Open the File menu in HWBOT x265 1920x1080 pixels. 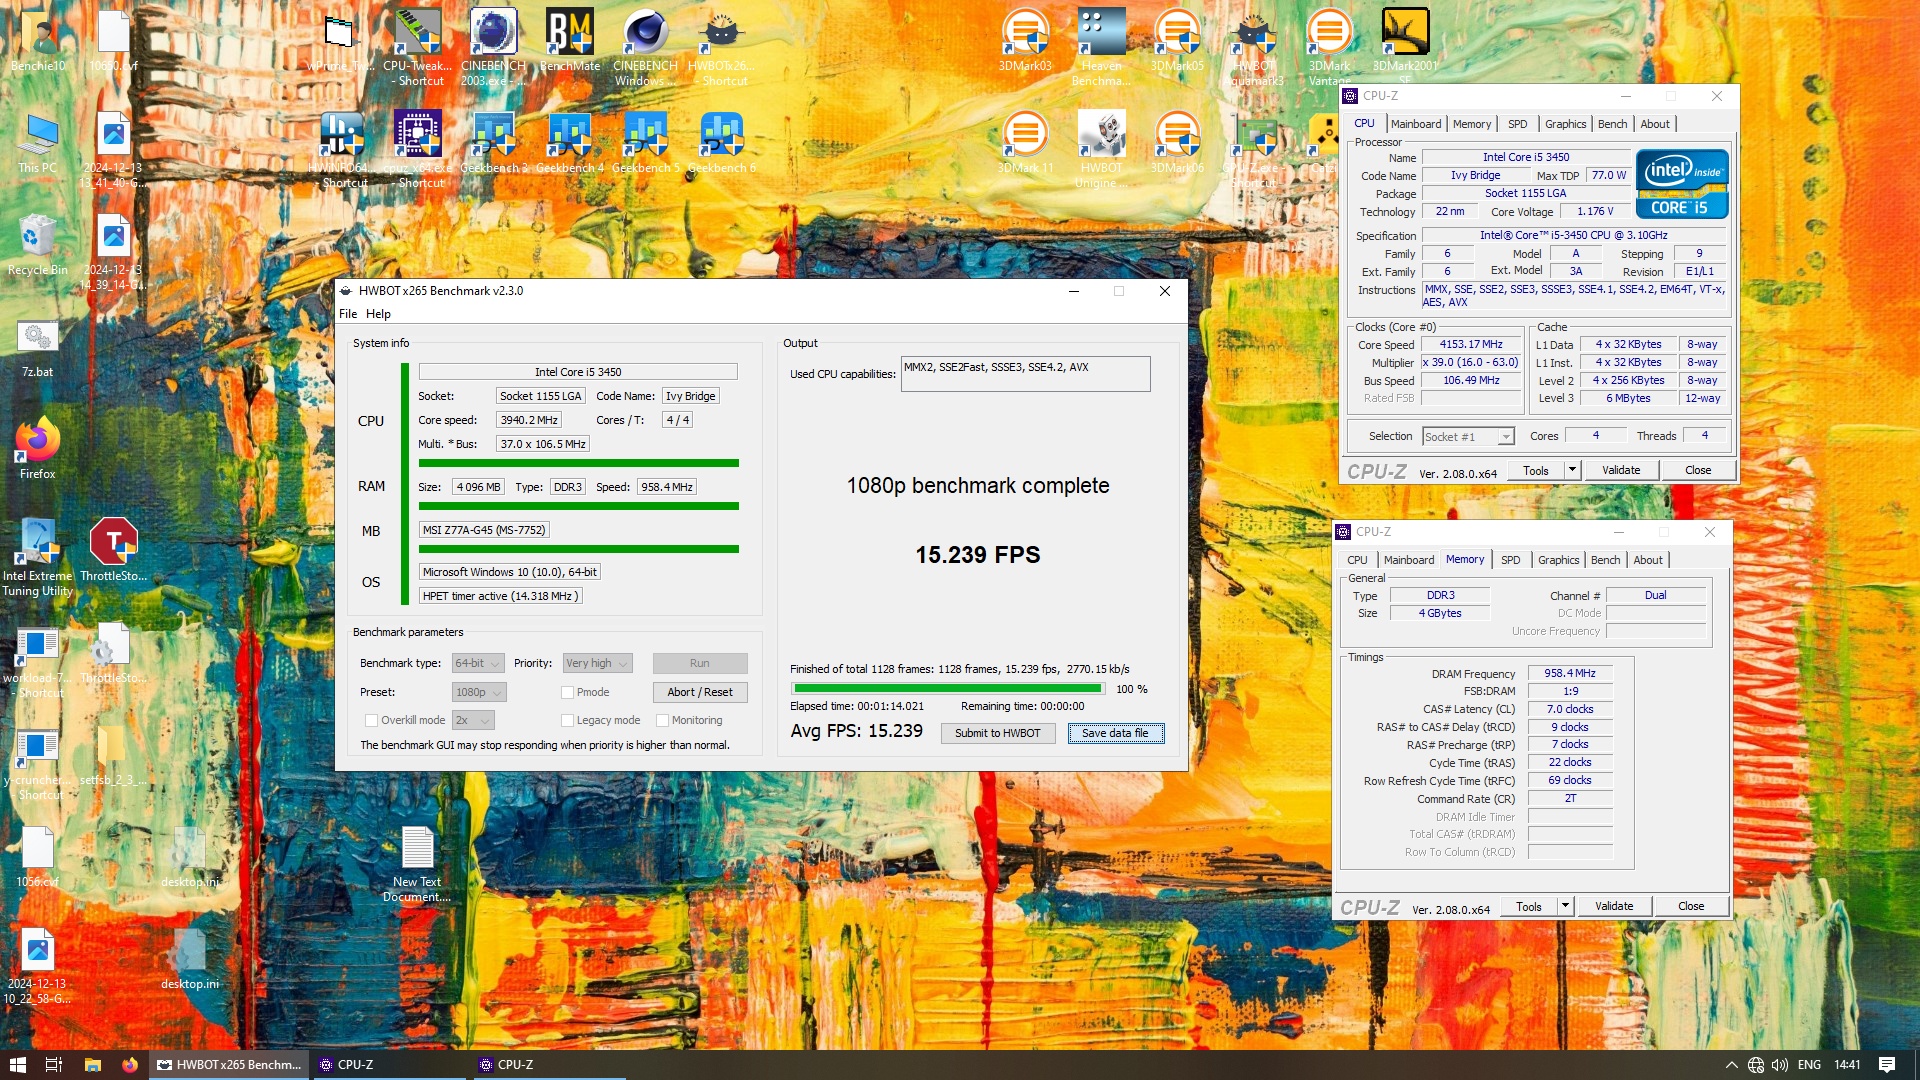click(x=348, y=314)
